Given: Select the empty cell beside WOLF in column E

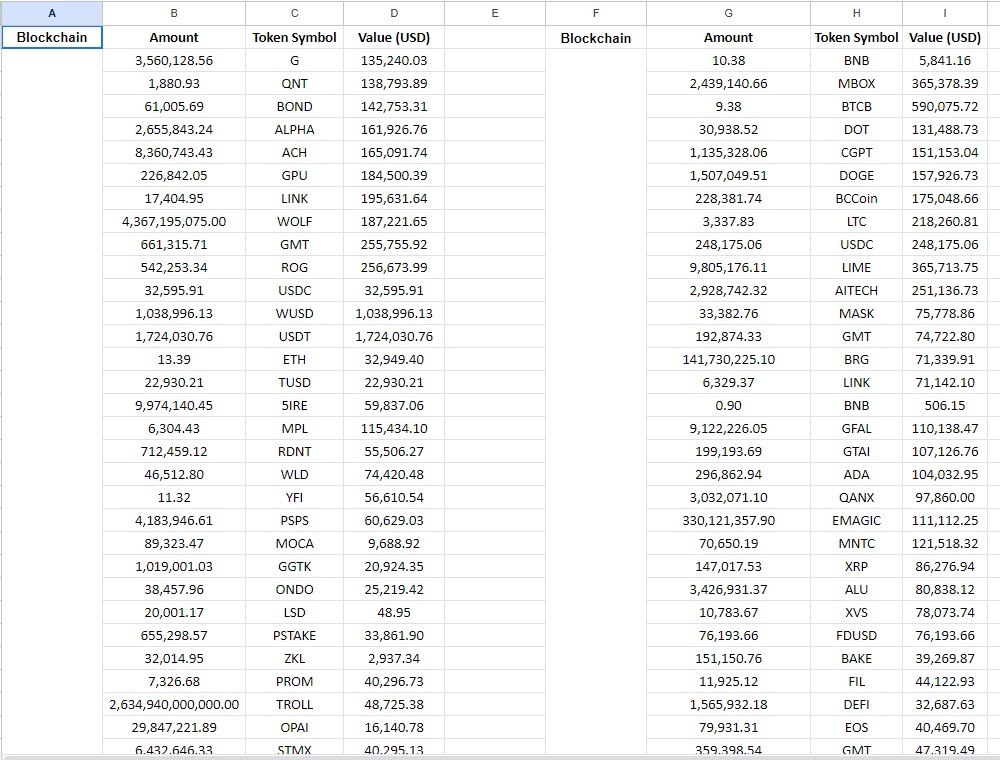Looking at the screenshot, I should pos(494,221).
